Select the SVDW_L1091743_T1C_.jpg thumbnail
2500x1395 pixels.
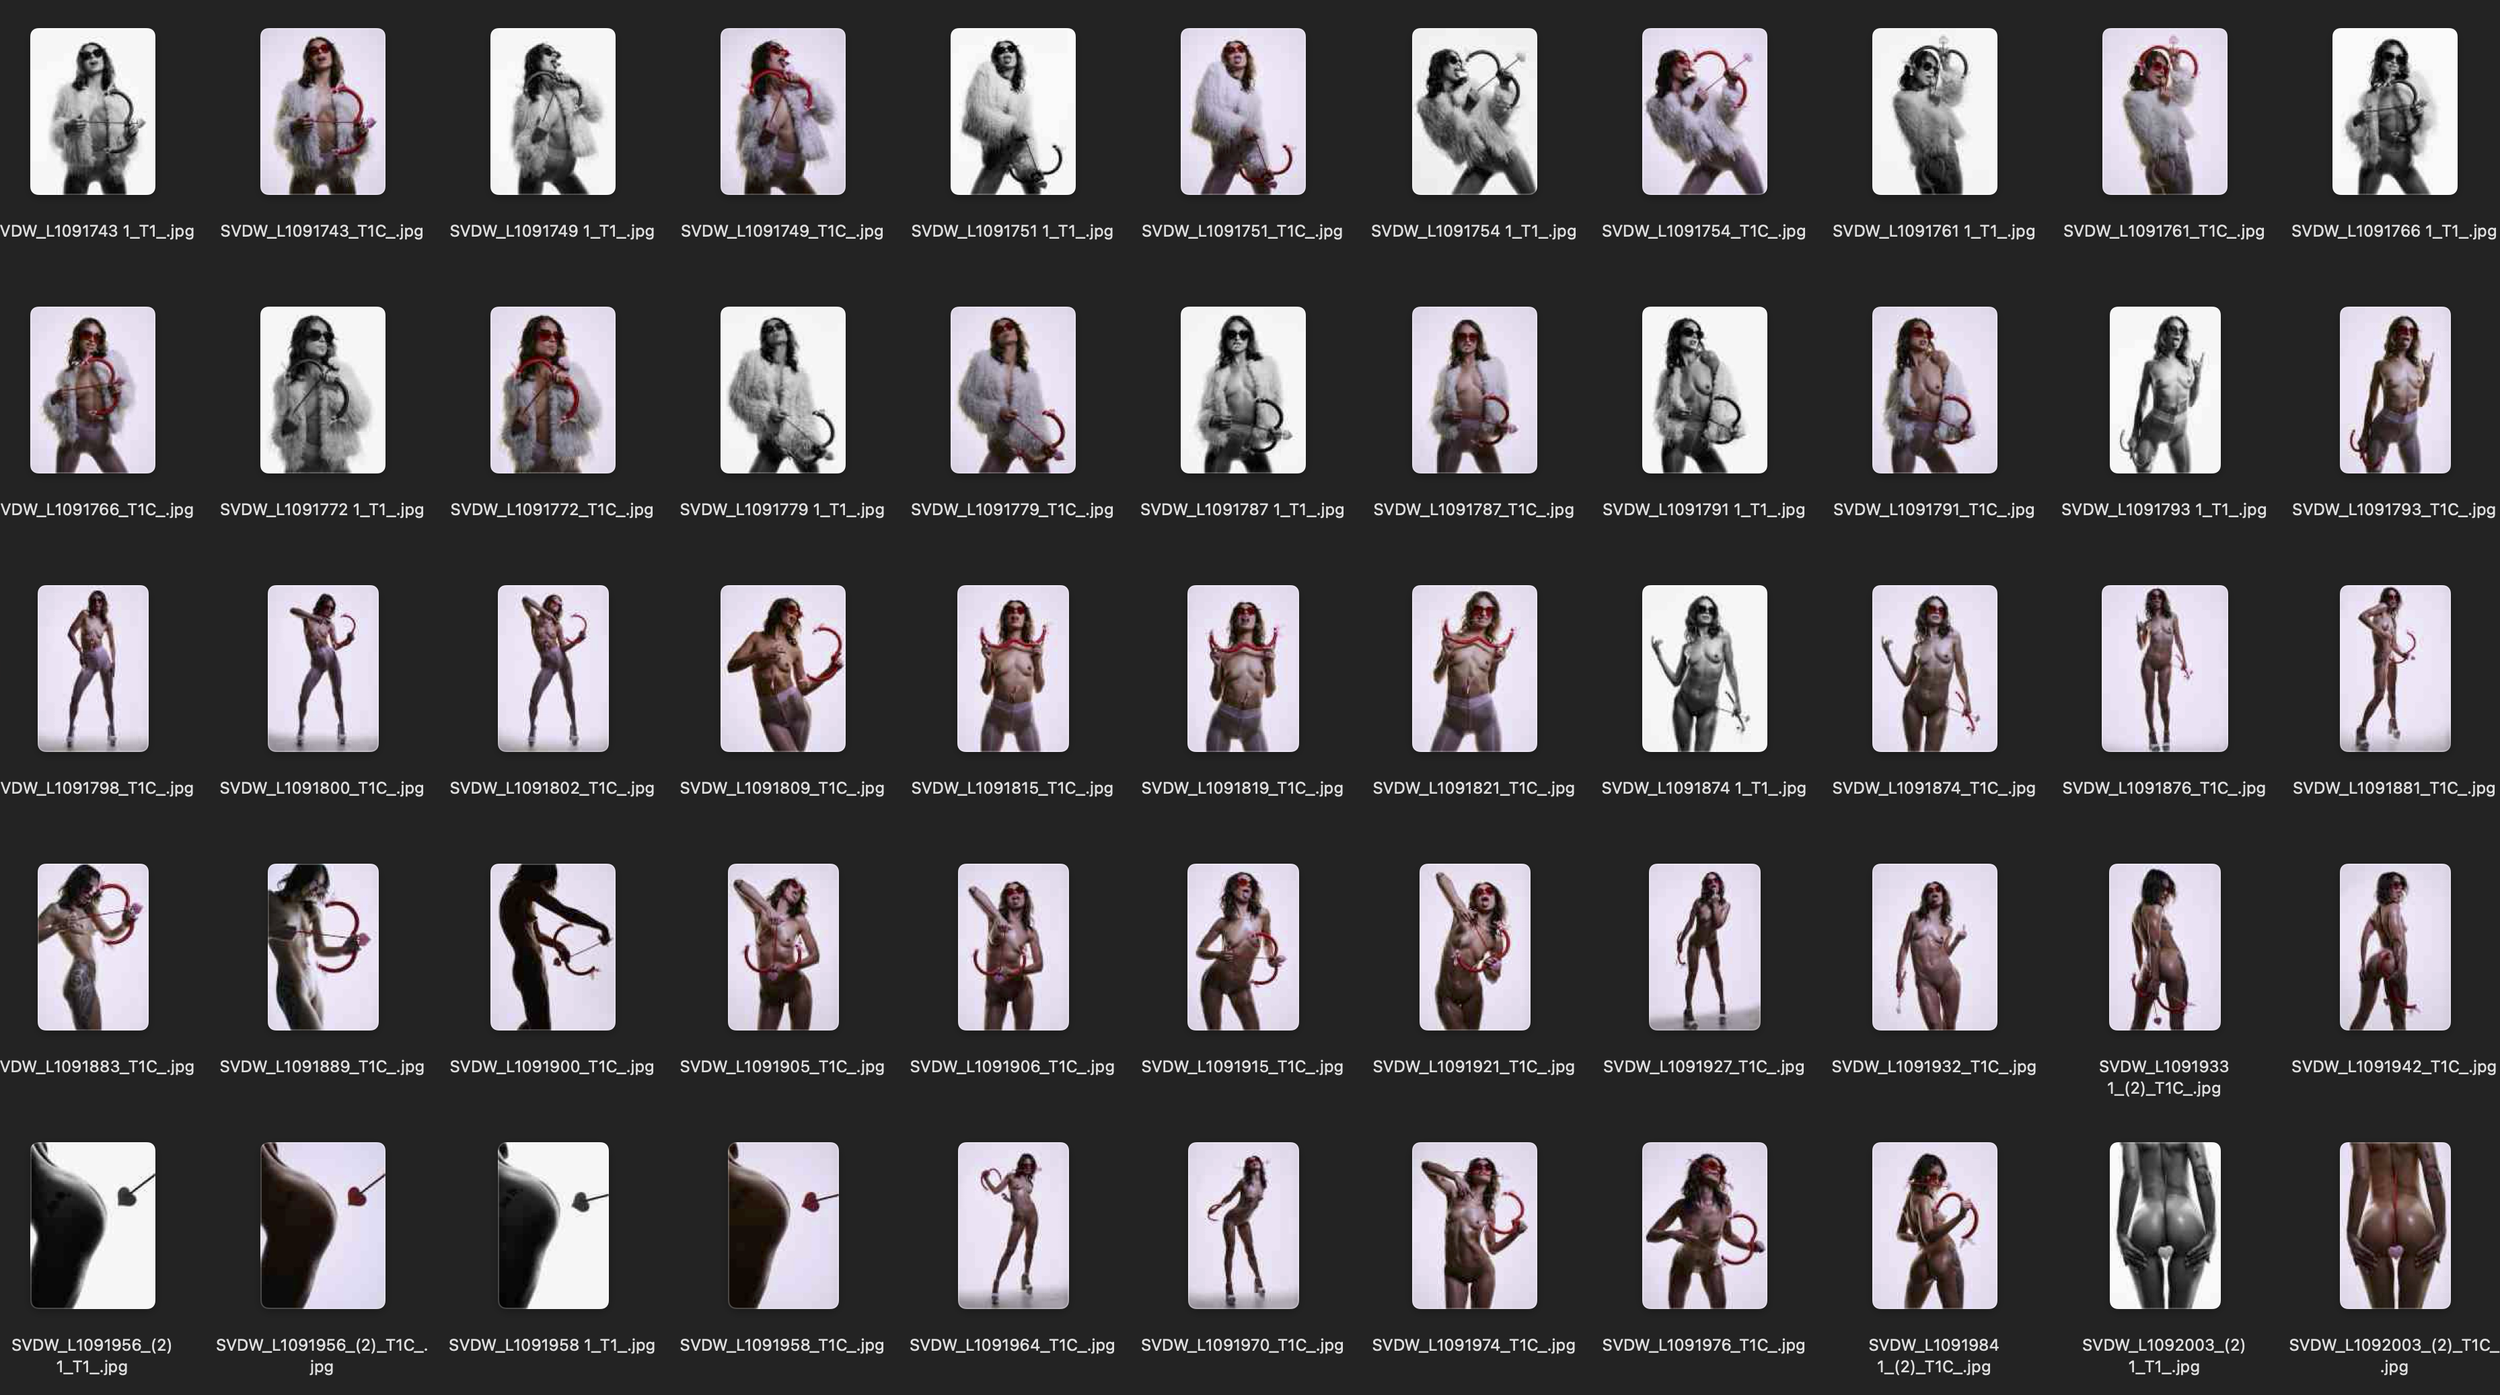point(322,111)
